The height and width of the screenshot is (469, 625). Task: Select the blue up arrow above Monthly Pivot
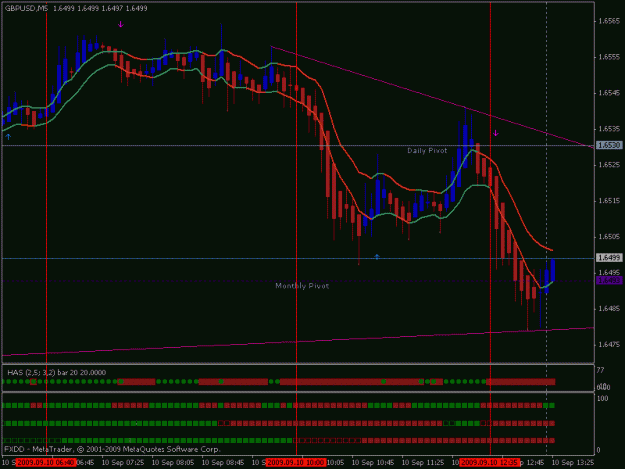click(377, 257)
